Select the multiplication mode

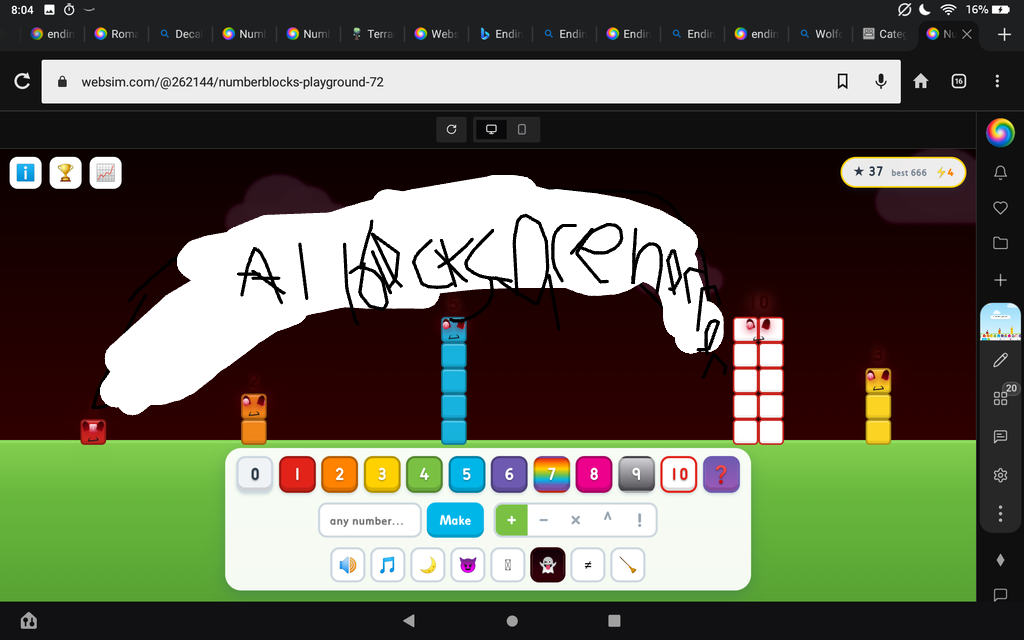[575, 520]
